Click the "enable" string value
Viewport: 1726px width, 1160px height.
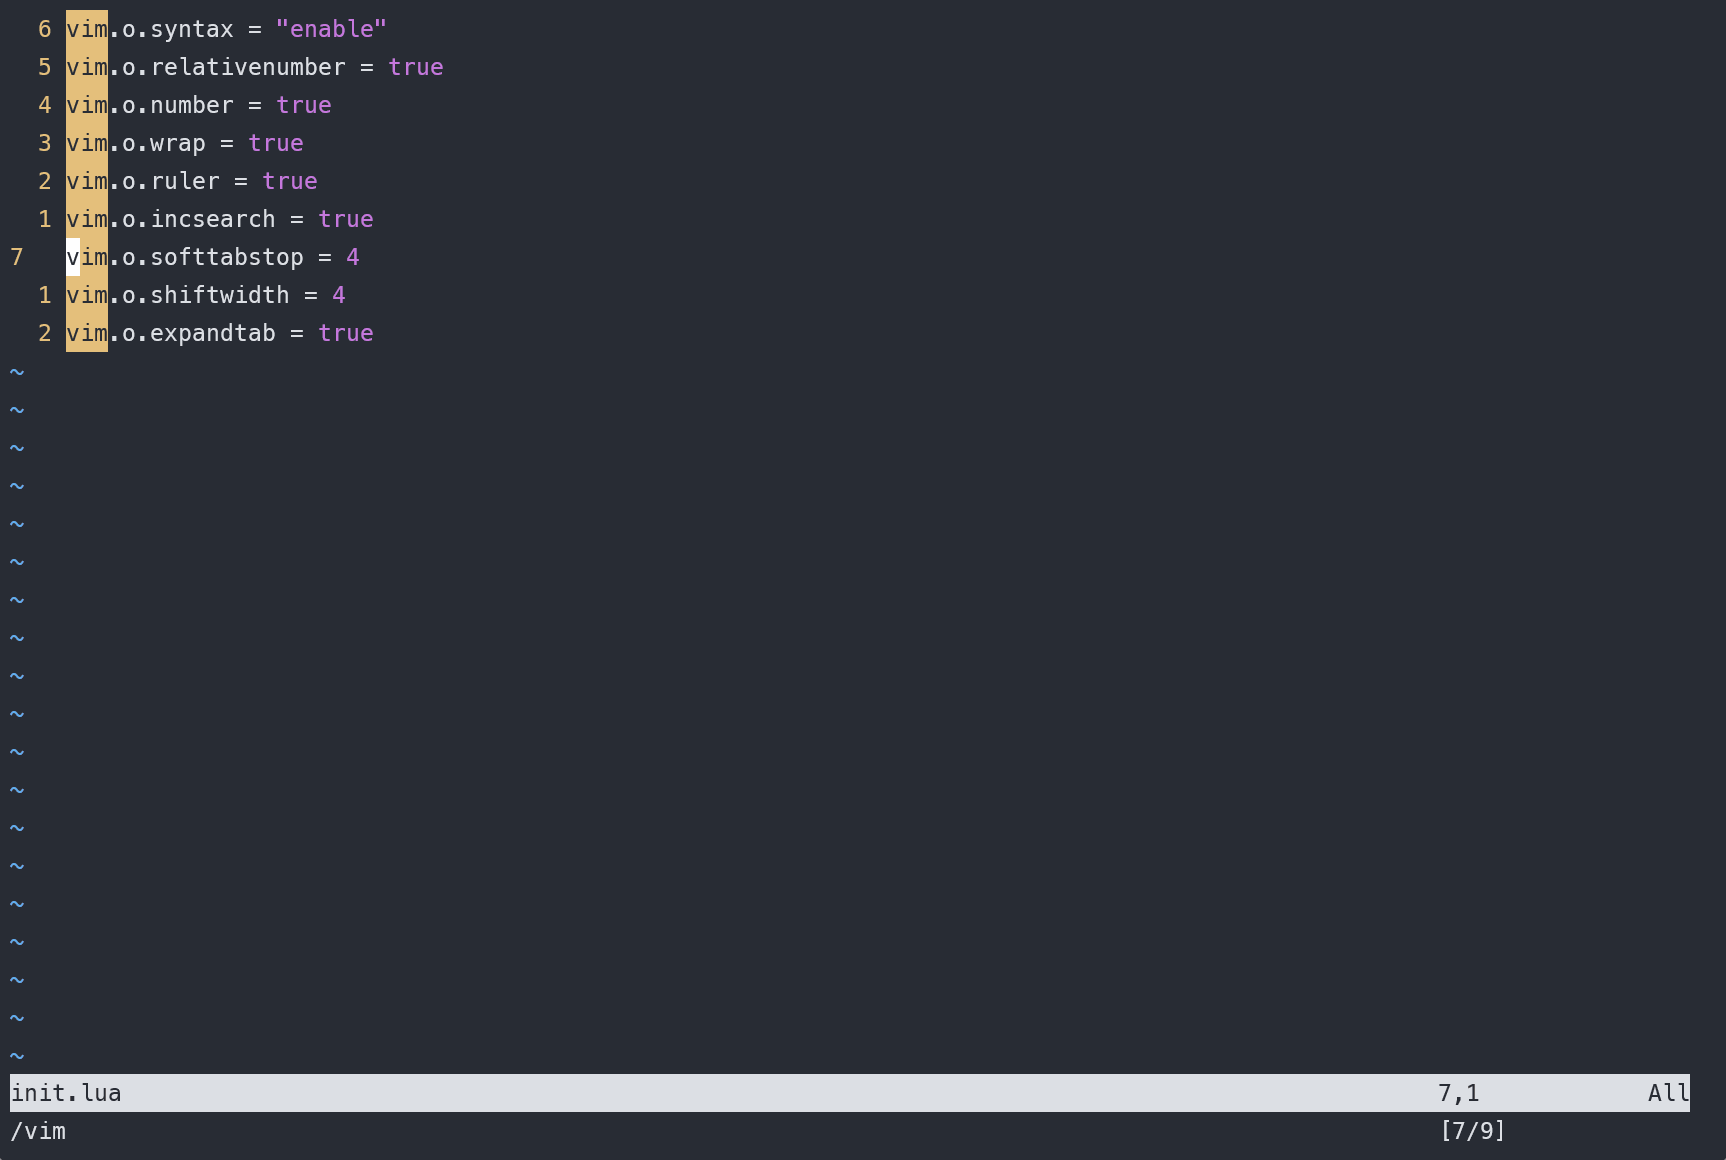pyautogui.click(x=331, y=29)
